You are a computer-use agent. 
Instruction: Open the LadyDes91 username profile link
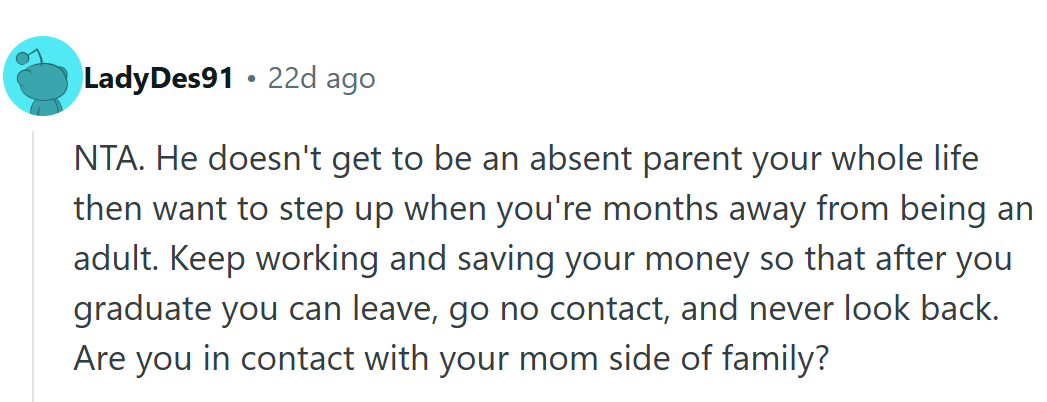tap(158, 78)
